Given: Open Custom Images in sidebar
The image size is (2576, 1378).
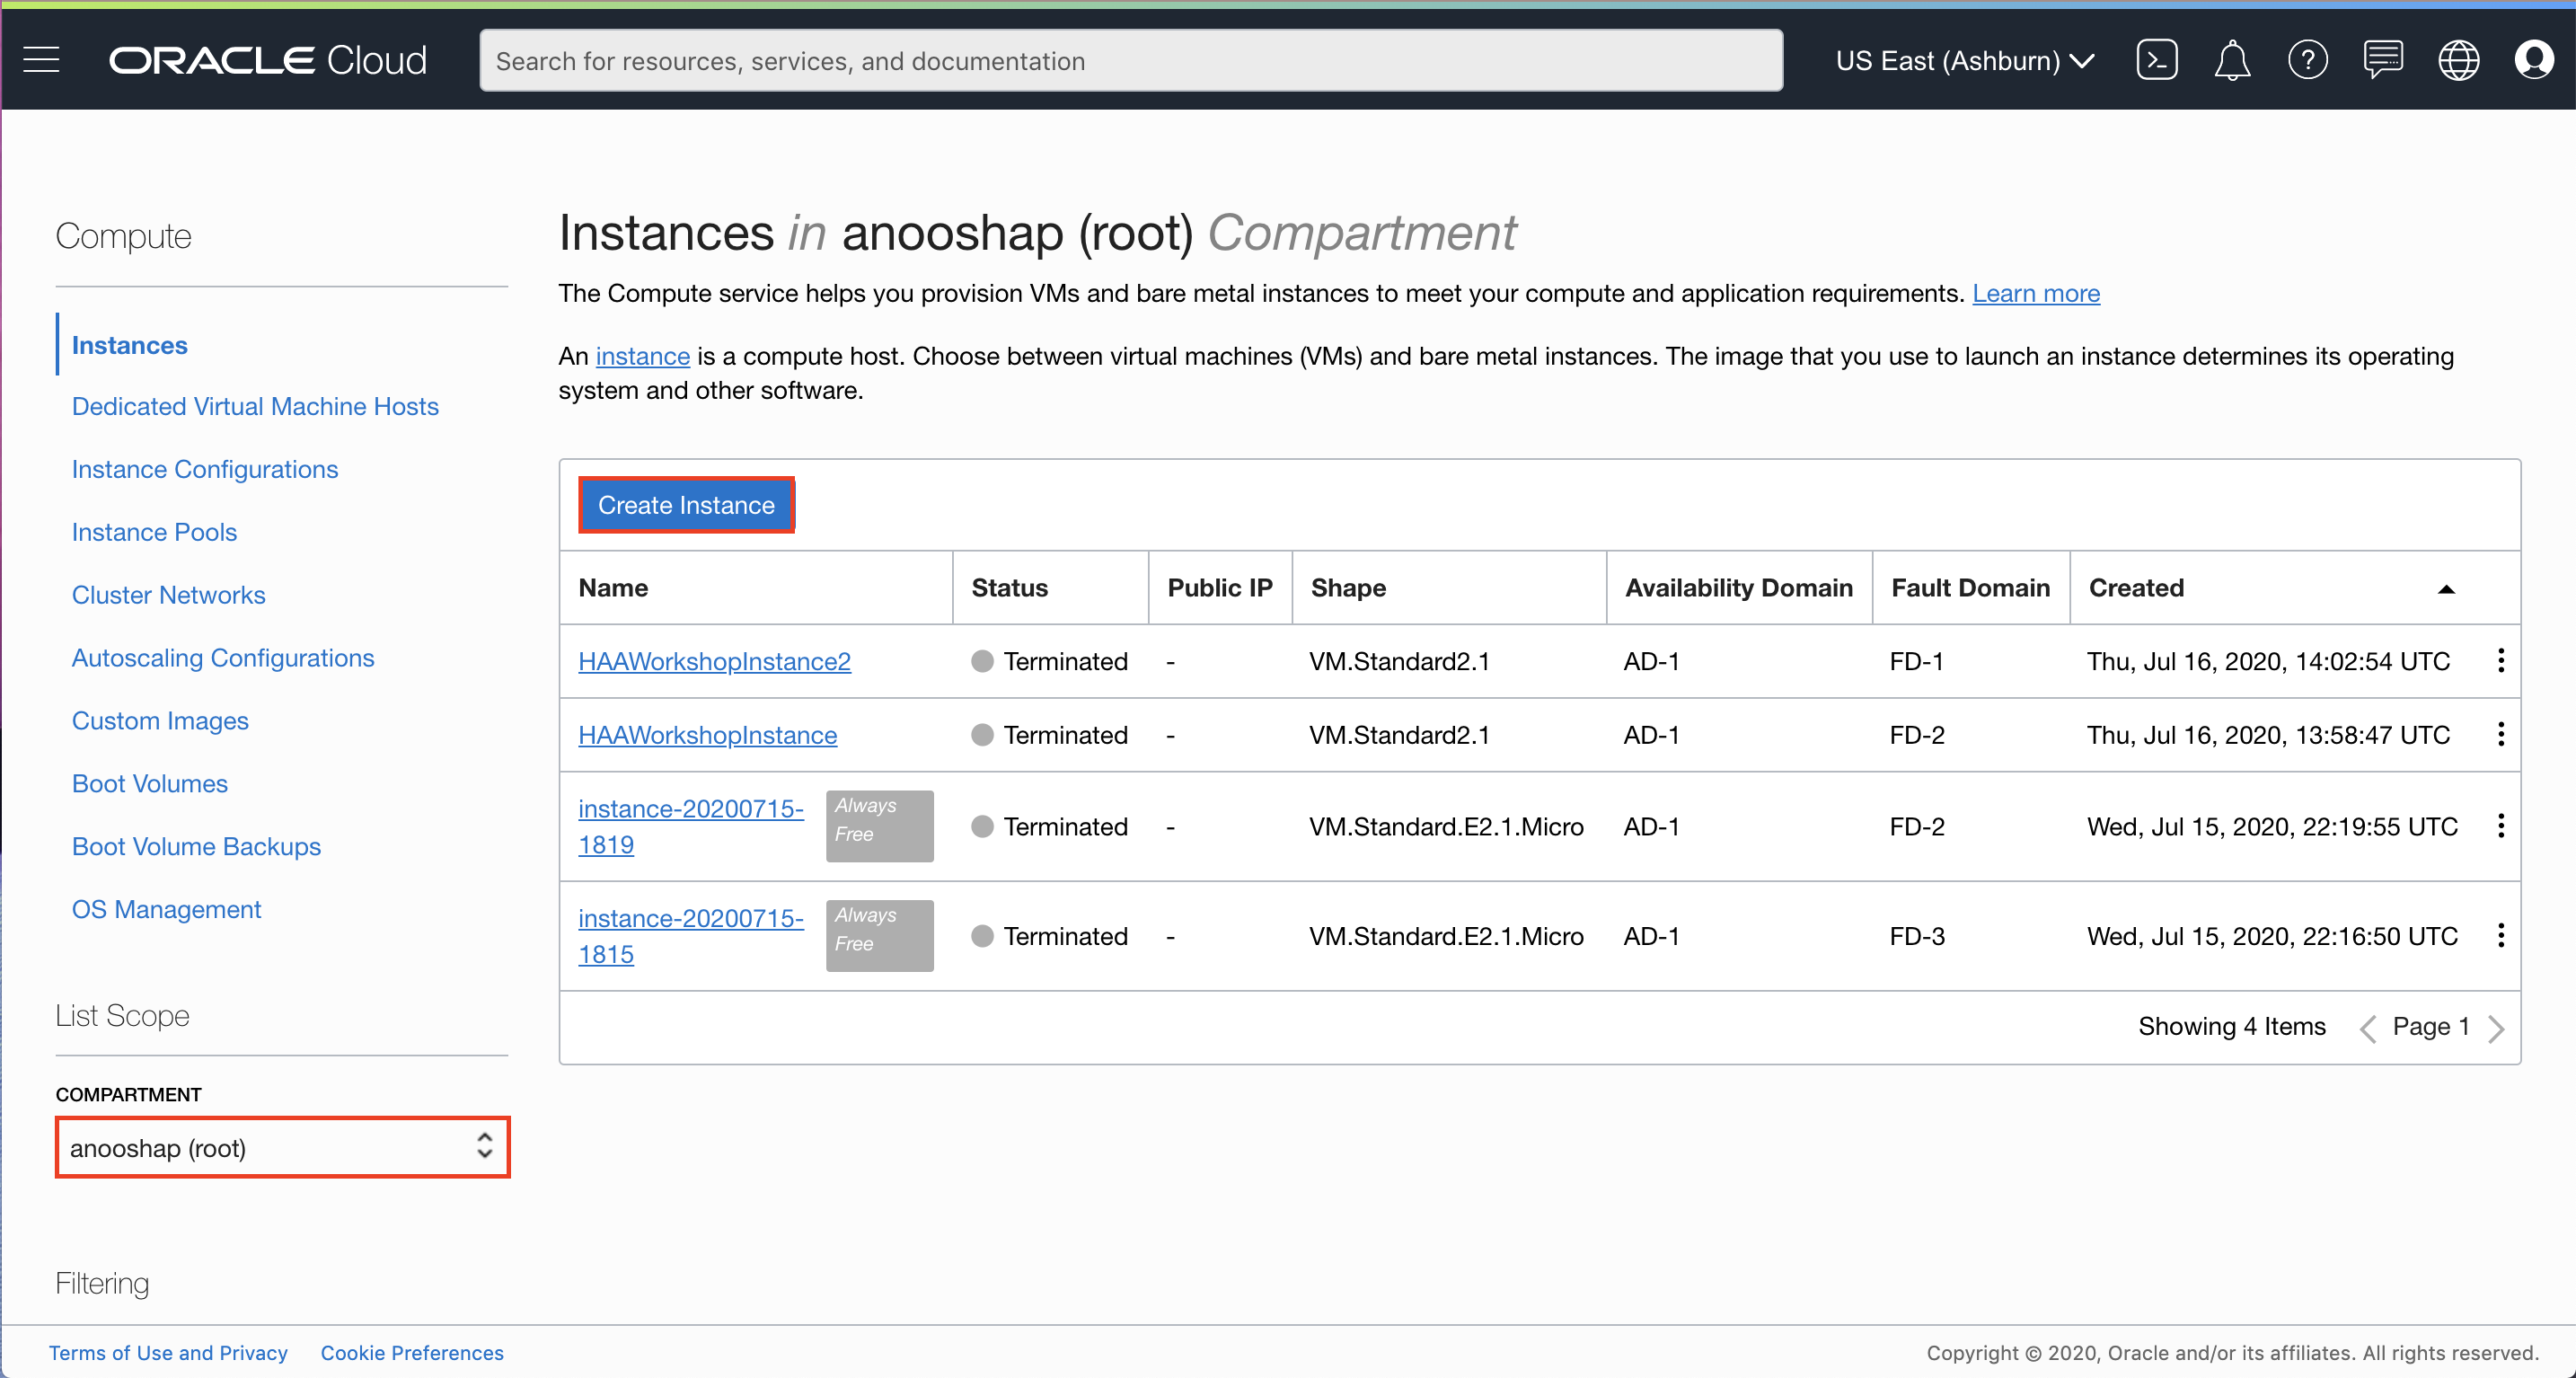Looking at the screenshot, I should pos(160,720).
